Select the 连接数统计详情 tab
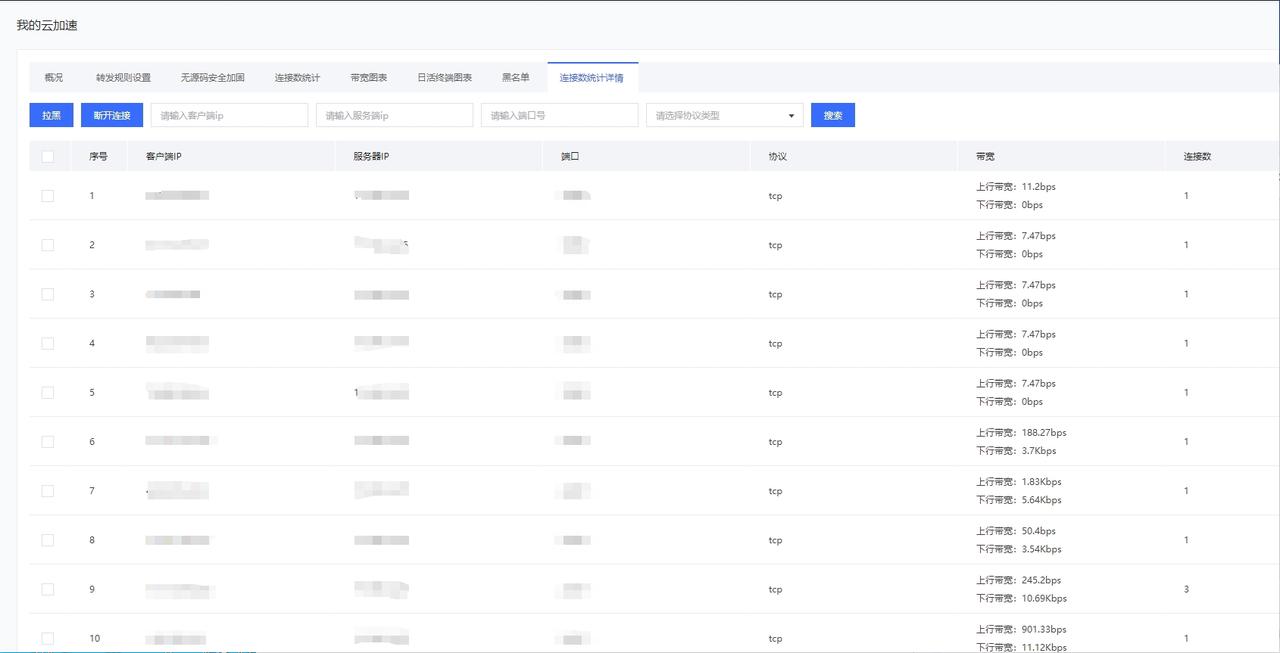Screen dimensions: 1280x653 click(591, 78)
